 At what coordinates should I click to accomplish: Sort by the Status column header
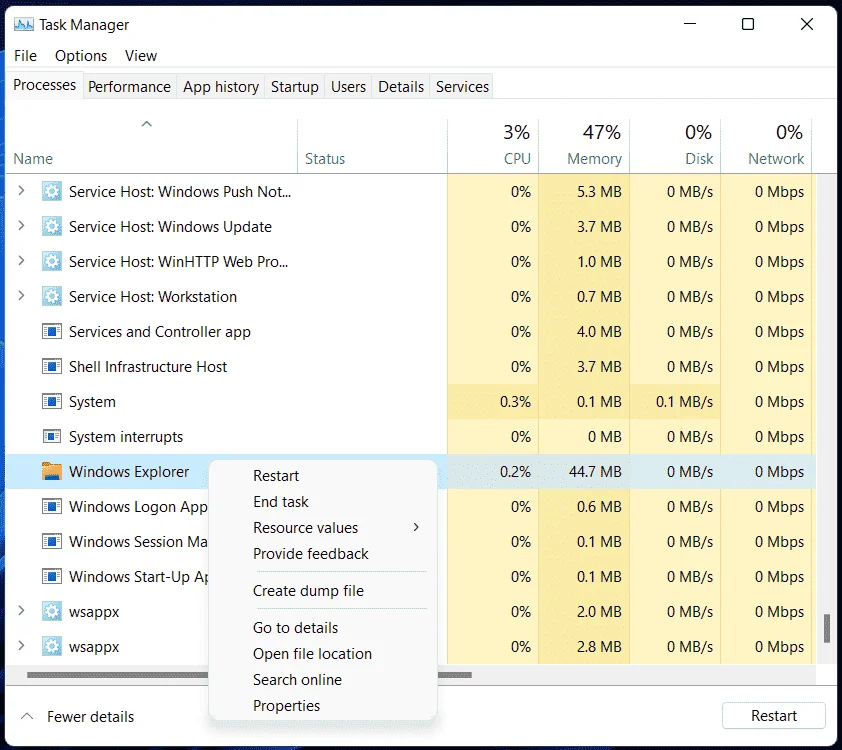[x=372, y=145]
